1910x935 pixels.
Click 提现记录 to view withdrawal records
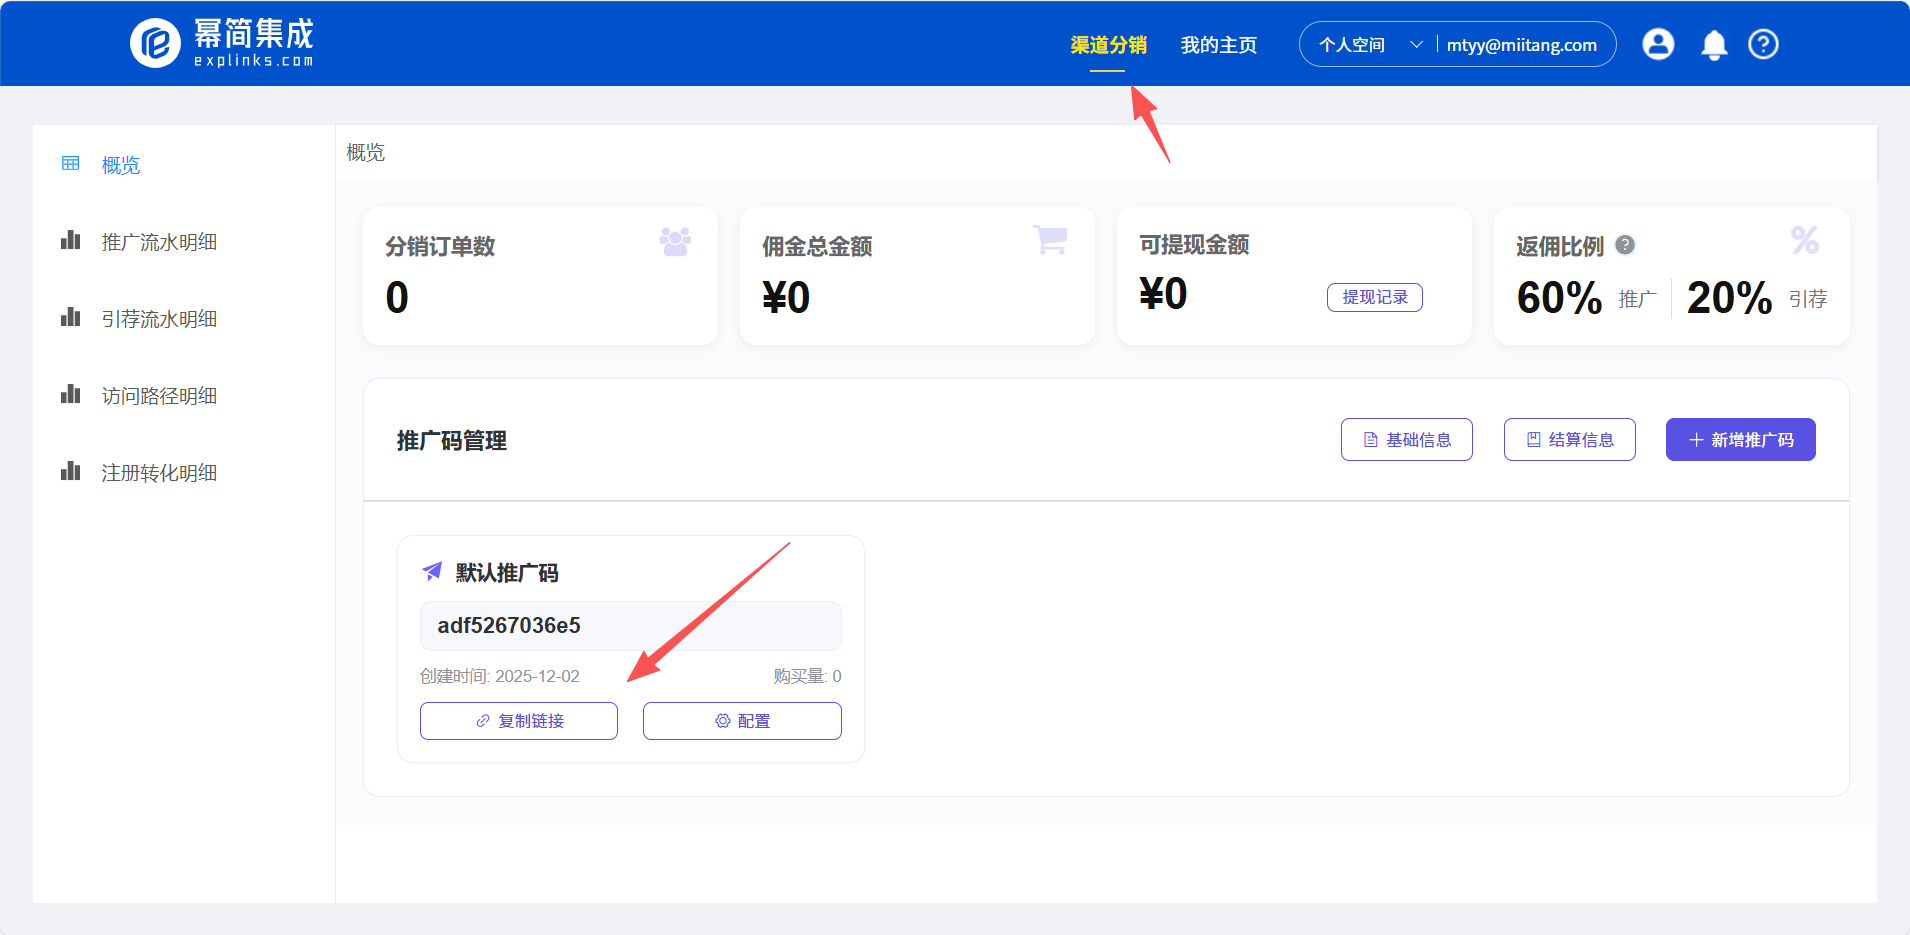[x=1374, y=297]
